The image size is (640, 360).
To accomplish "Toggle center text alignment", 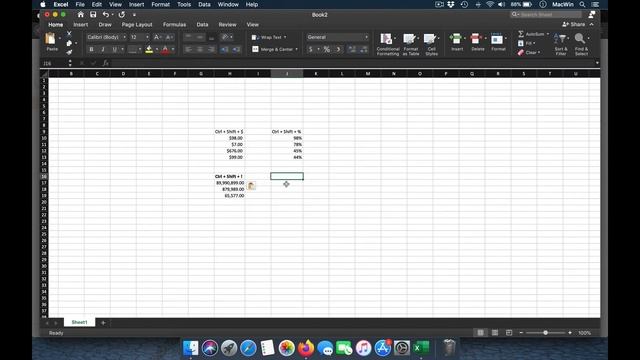I will [200, 49].
